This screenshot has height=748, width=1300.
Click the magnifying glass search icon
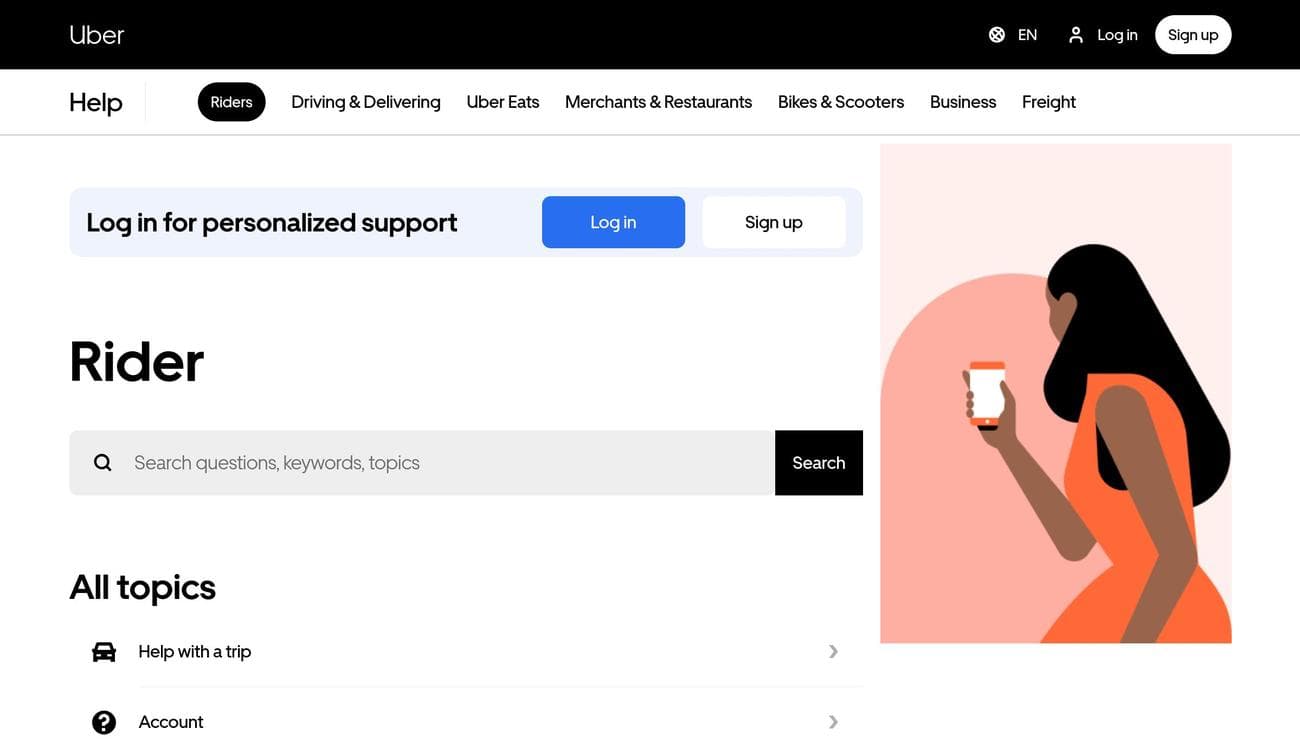click(103, 463)
